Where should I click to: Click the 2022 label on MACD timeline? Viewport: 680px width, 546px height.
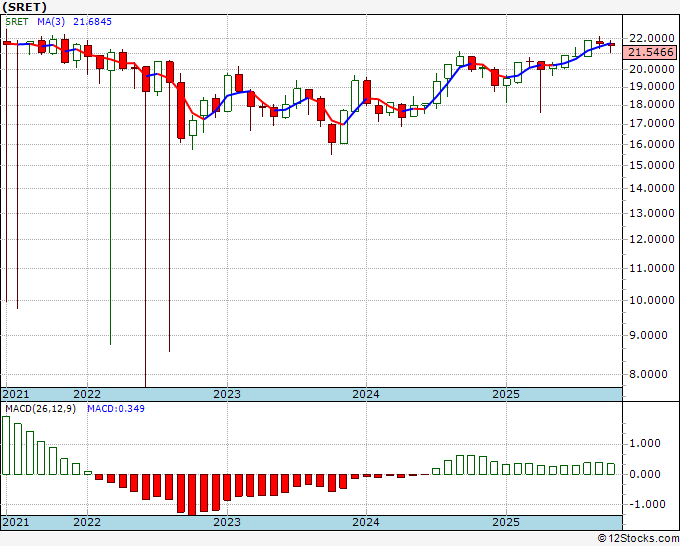[x=87, y=522]
